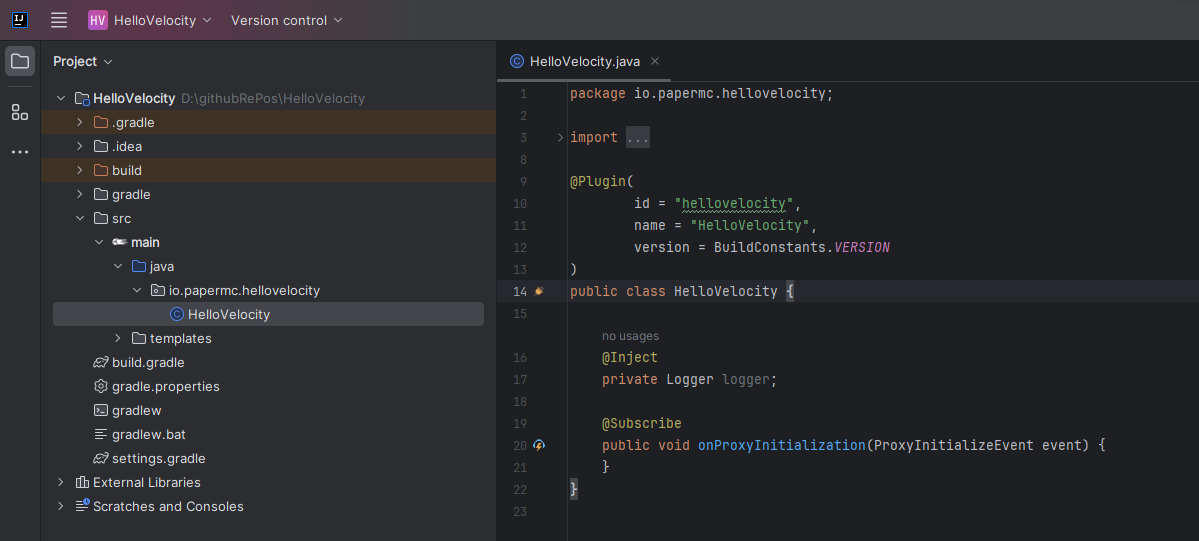Viewport: 1199px width, 541px height.
Task: Show more tool windows ellipsis
Action: click(20, 152)
